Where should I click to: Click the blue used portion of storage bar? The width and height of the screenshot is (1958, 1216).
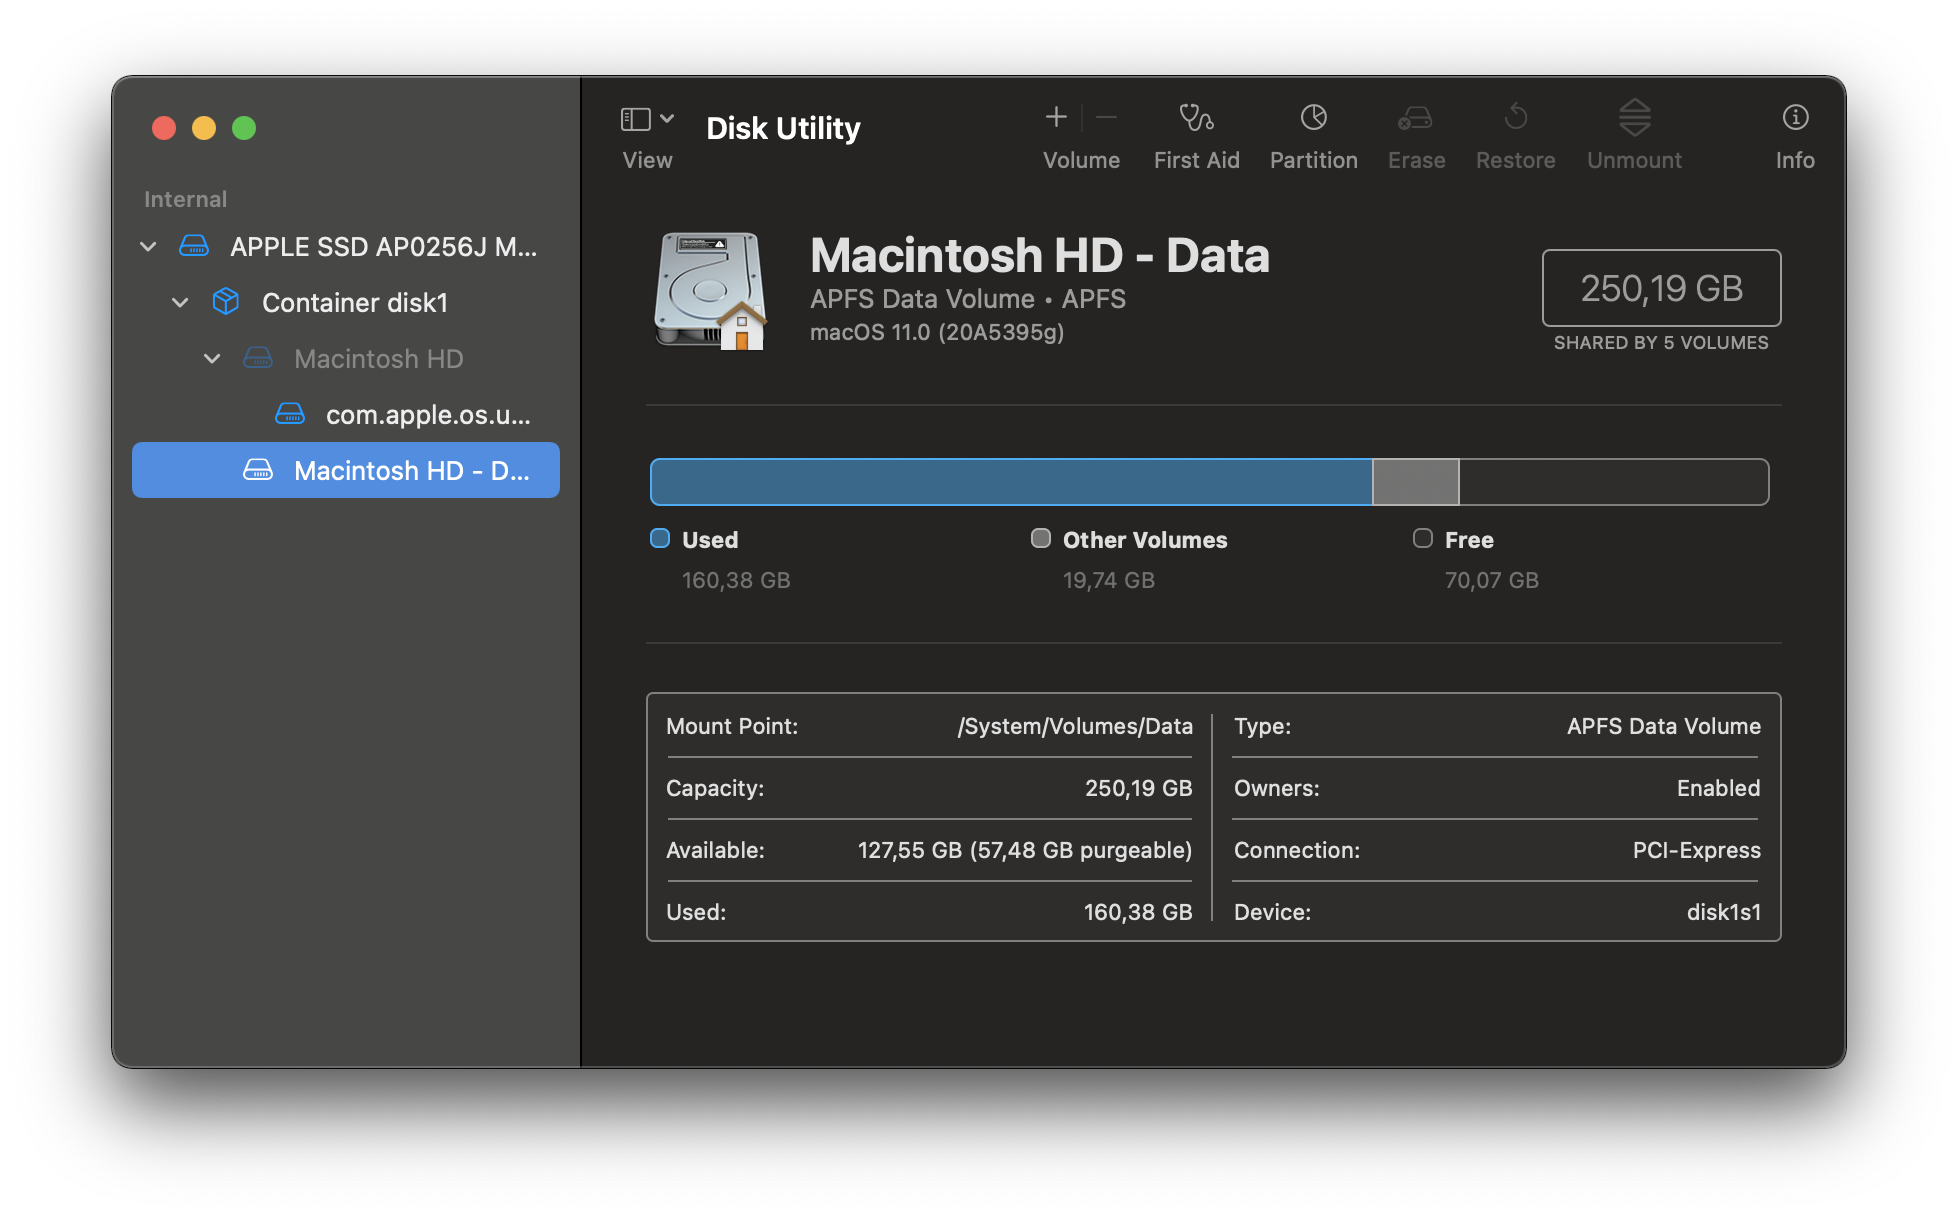(x=1010, y=482)
